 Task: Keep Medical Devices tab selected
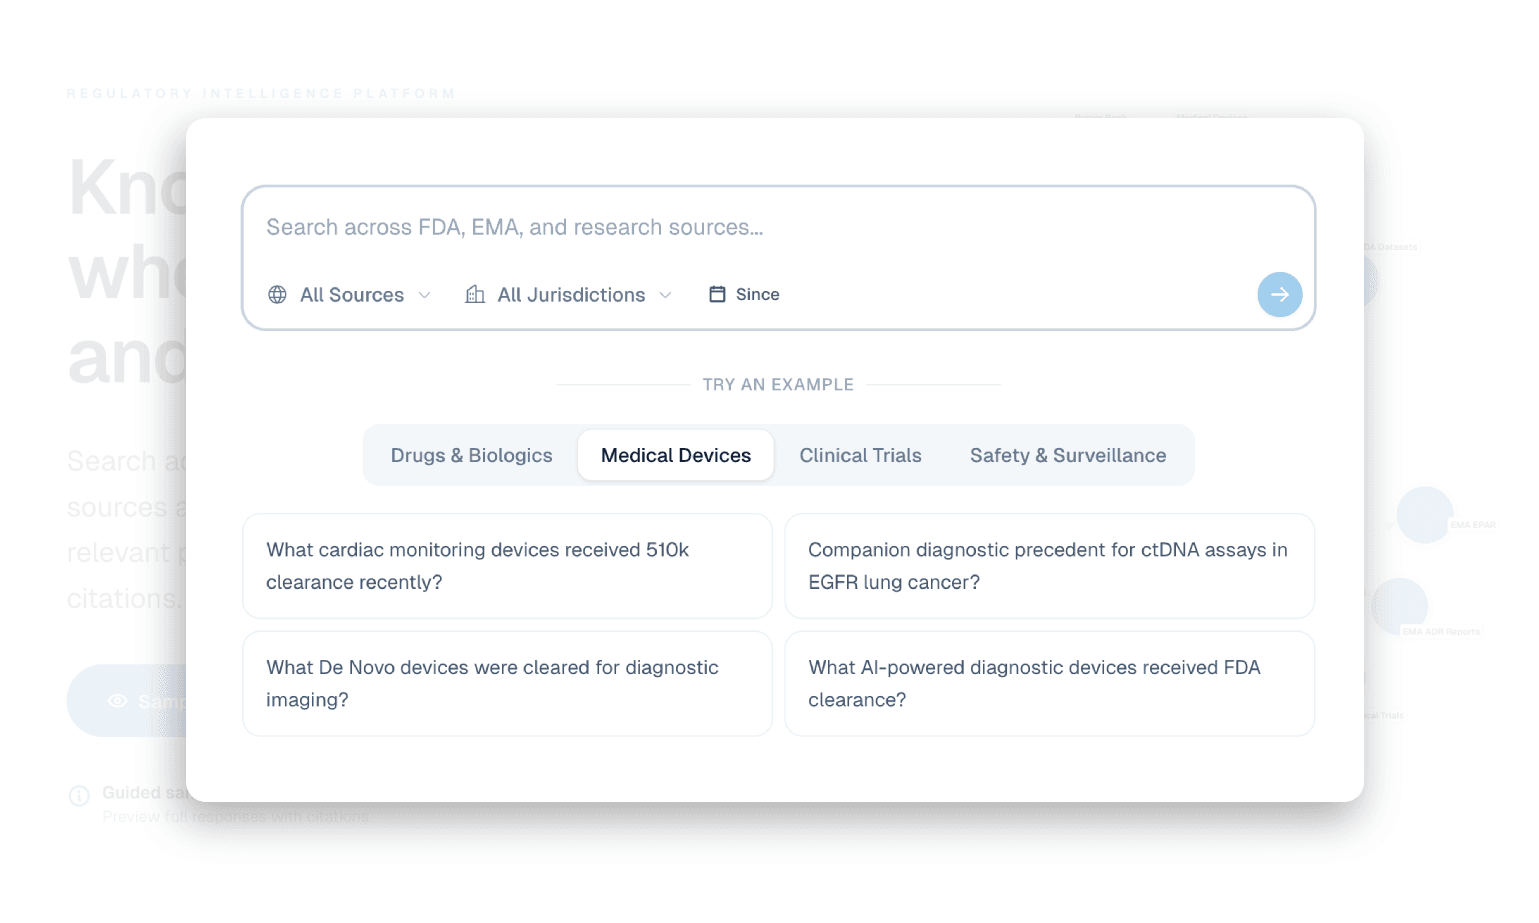[x=675, y=455]
